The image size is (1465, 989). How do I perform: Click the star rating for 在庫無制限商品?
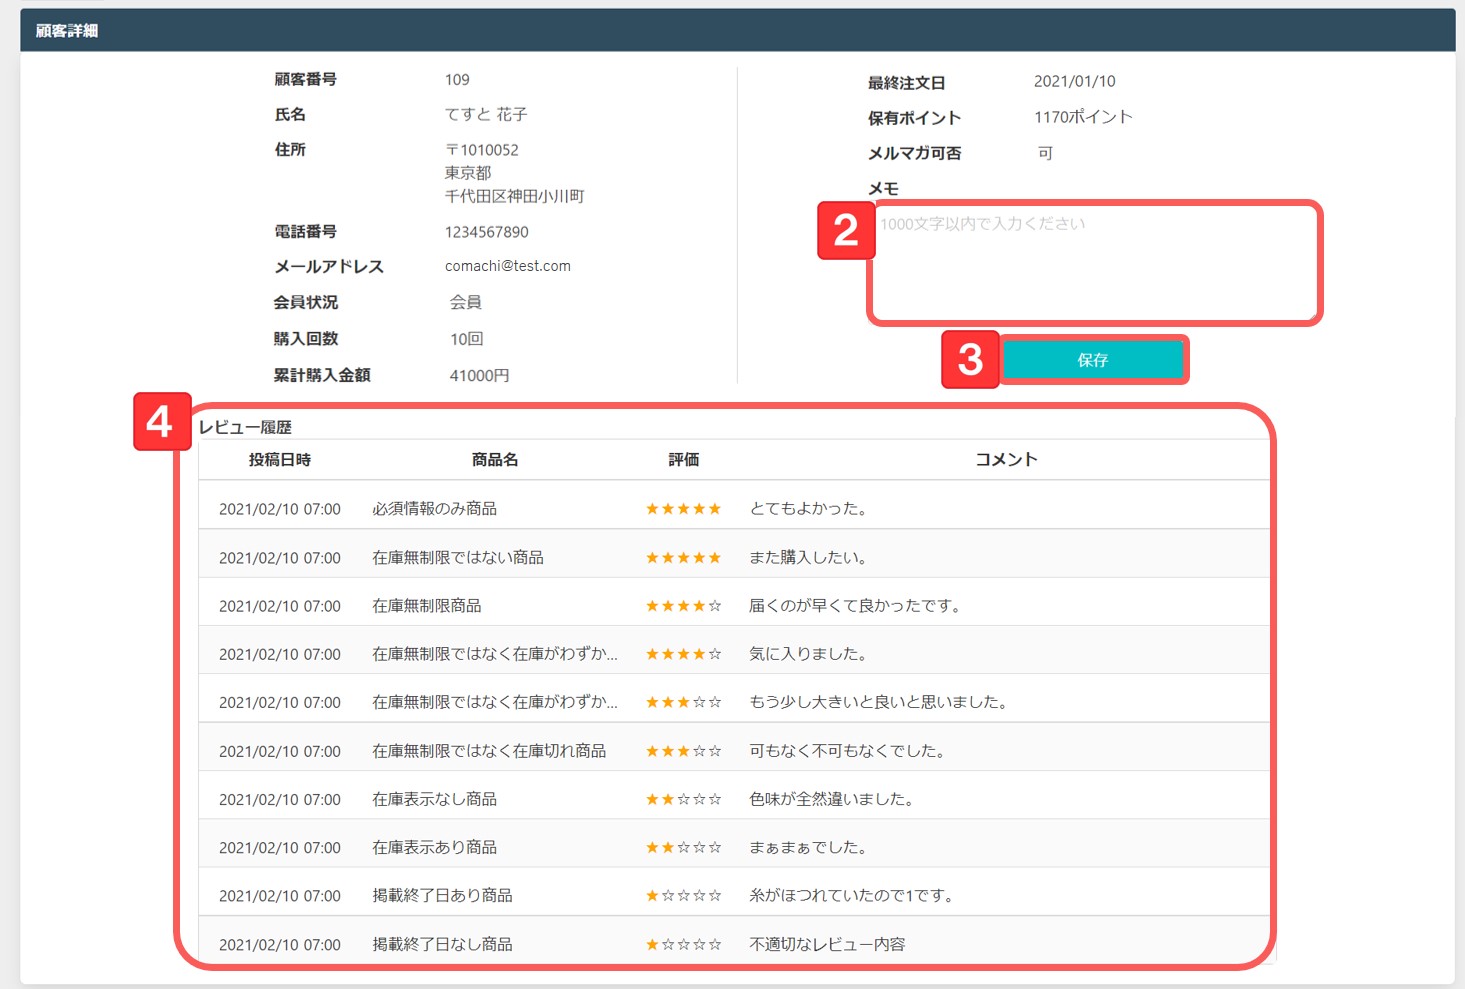point(684,606)
